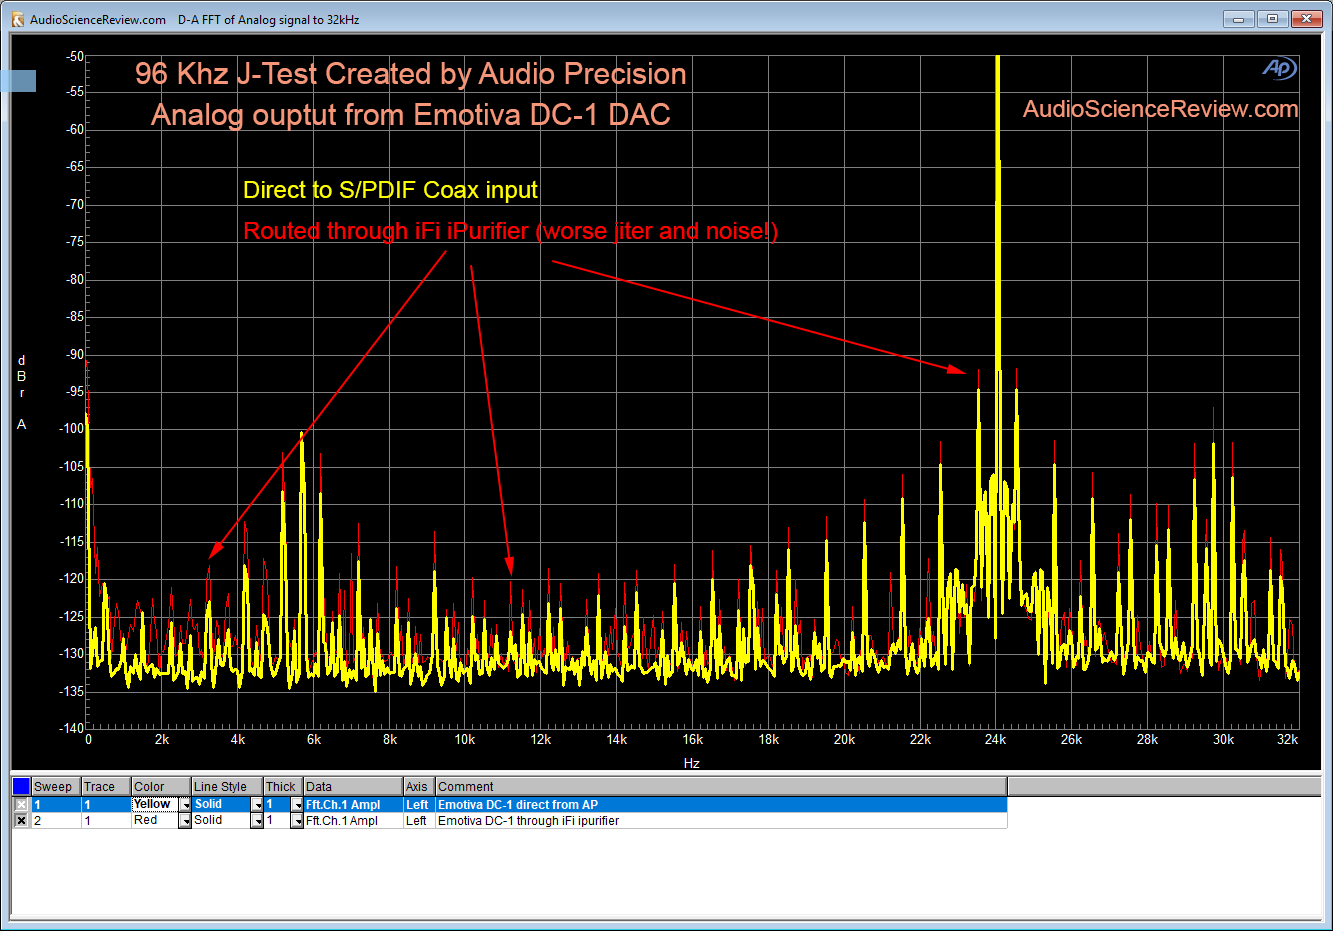Click the '-140' y-axis tick label
This screenshot has height=931, width=1333.
72,728
